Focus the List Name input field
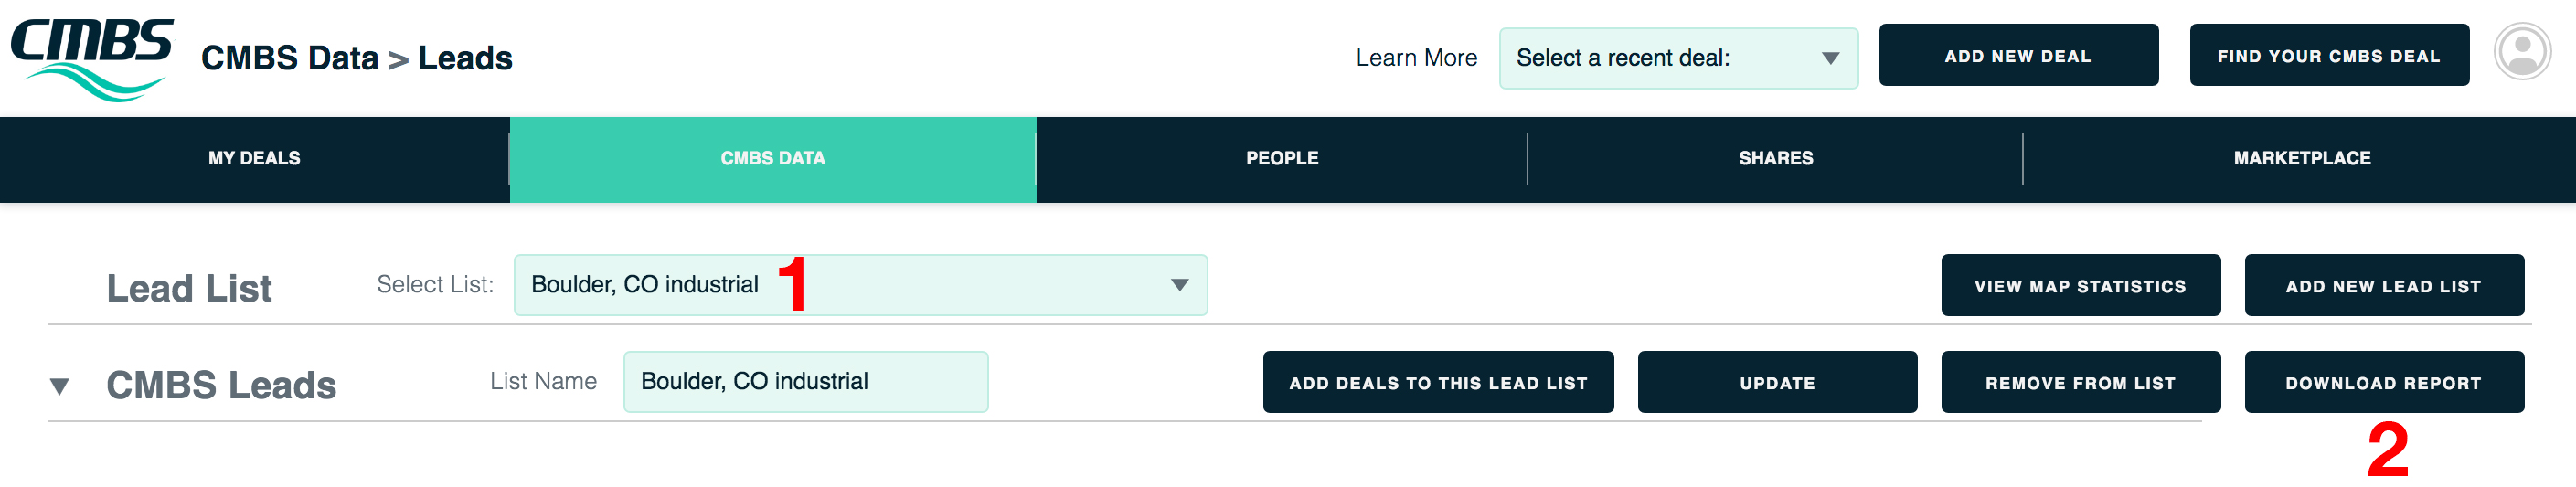 806,382
